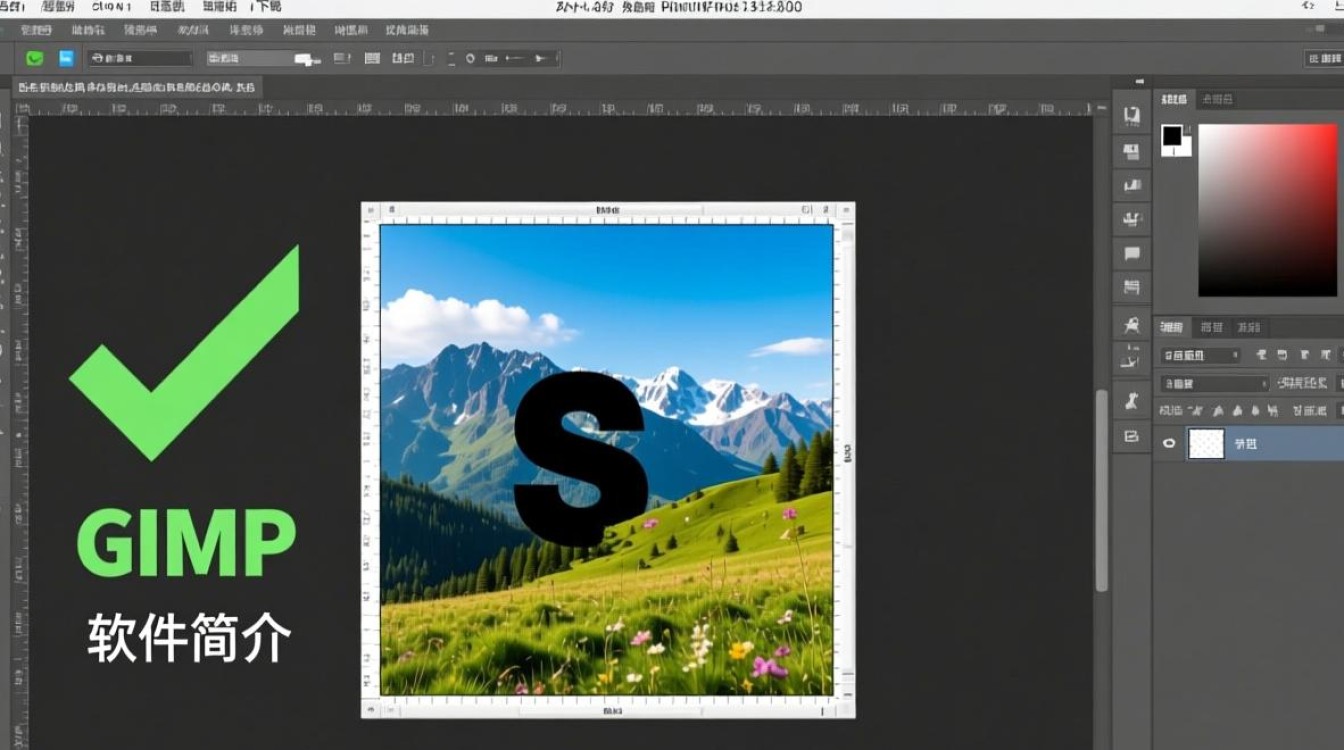Flip the white toggle switch in the options bar
Screen dimensions: 1344x750
point(306,59)
